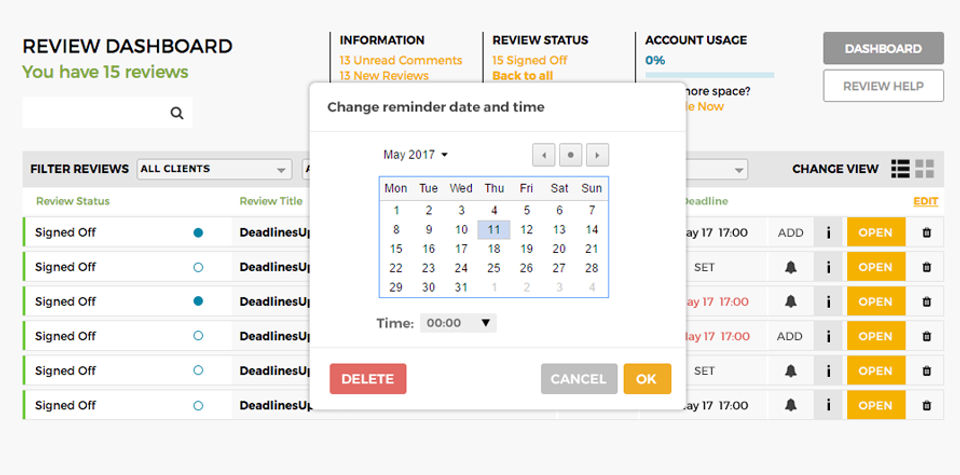Open the All Clients filter dropdown
960x475 pixels.
tap(213, 169)
